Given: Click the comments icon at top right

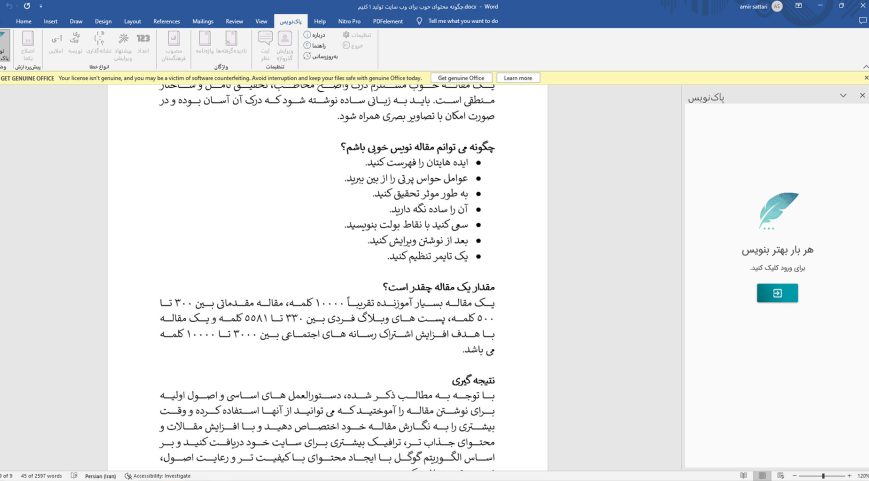Looking at the screenshot, I should (862, 21).
